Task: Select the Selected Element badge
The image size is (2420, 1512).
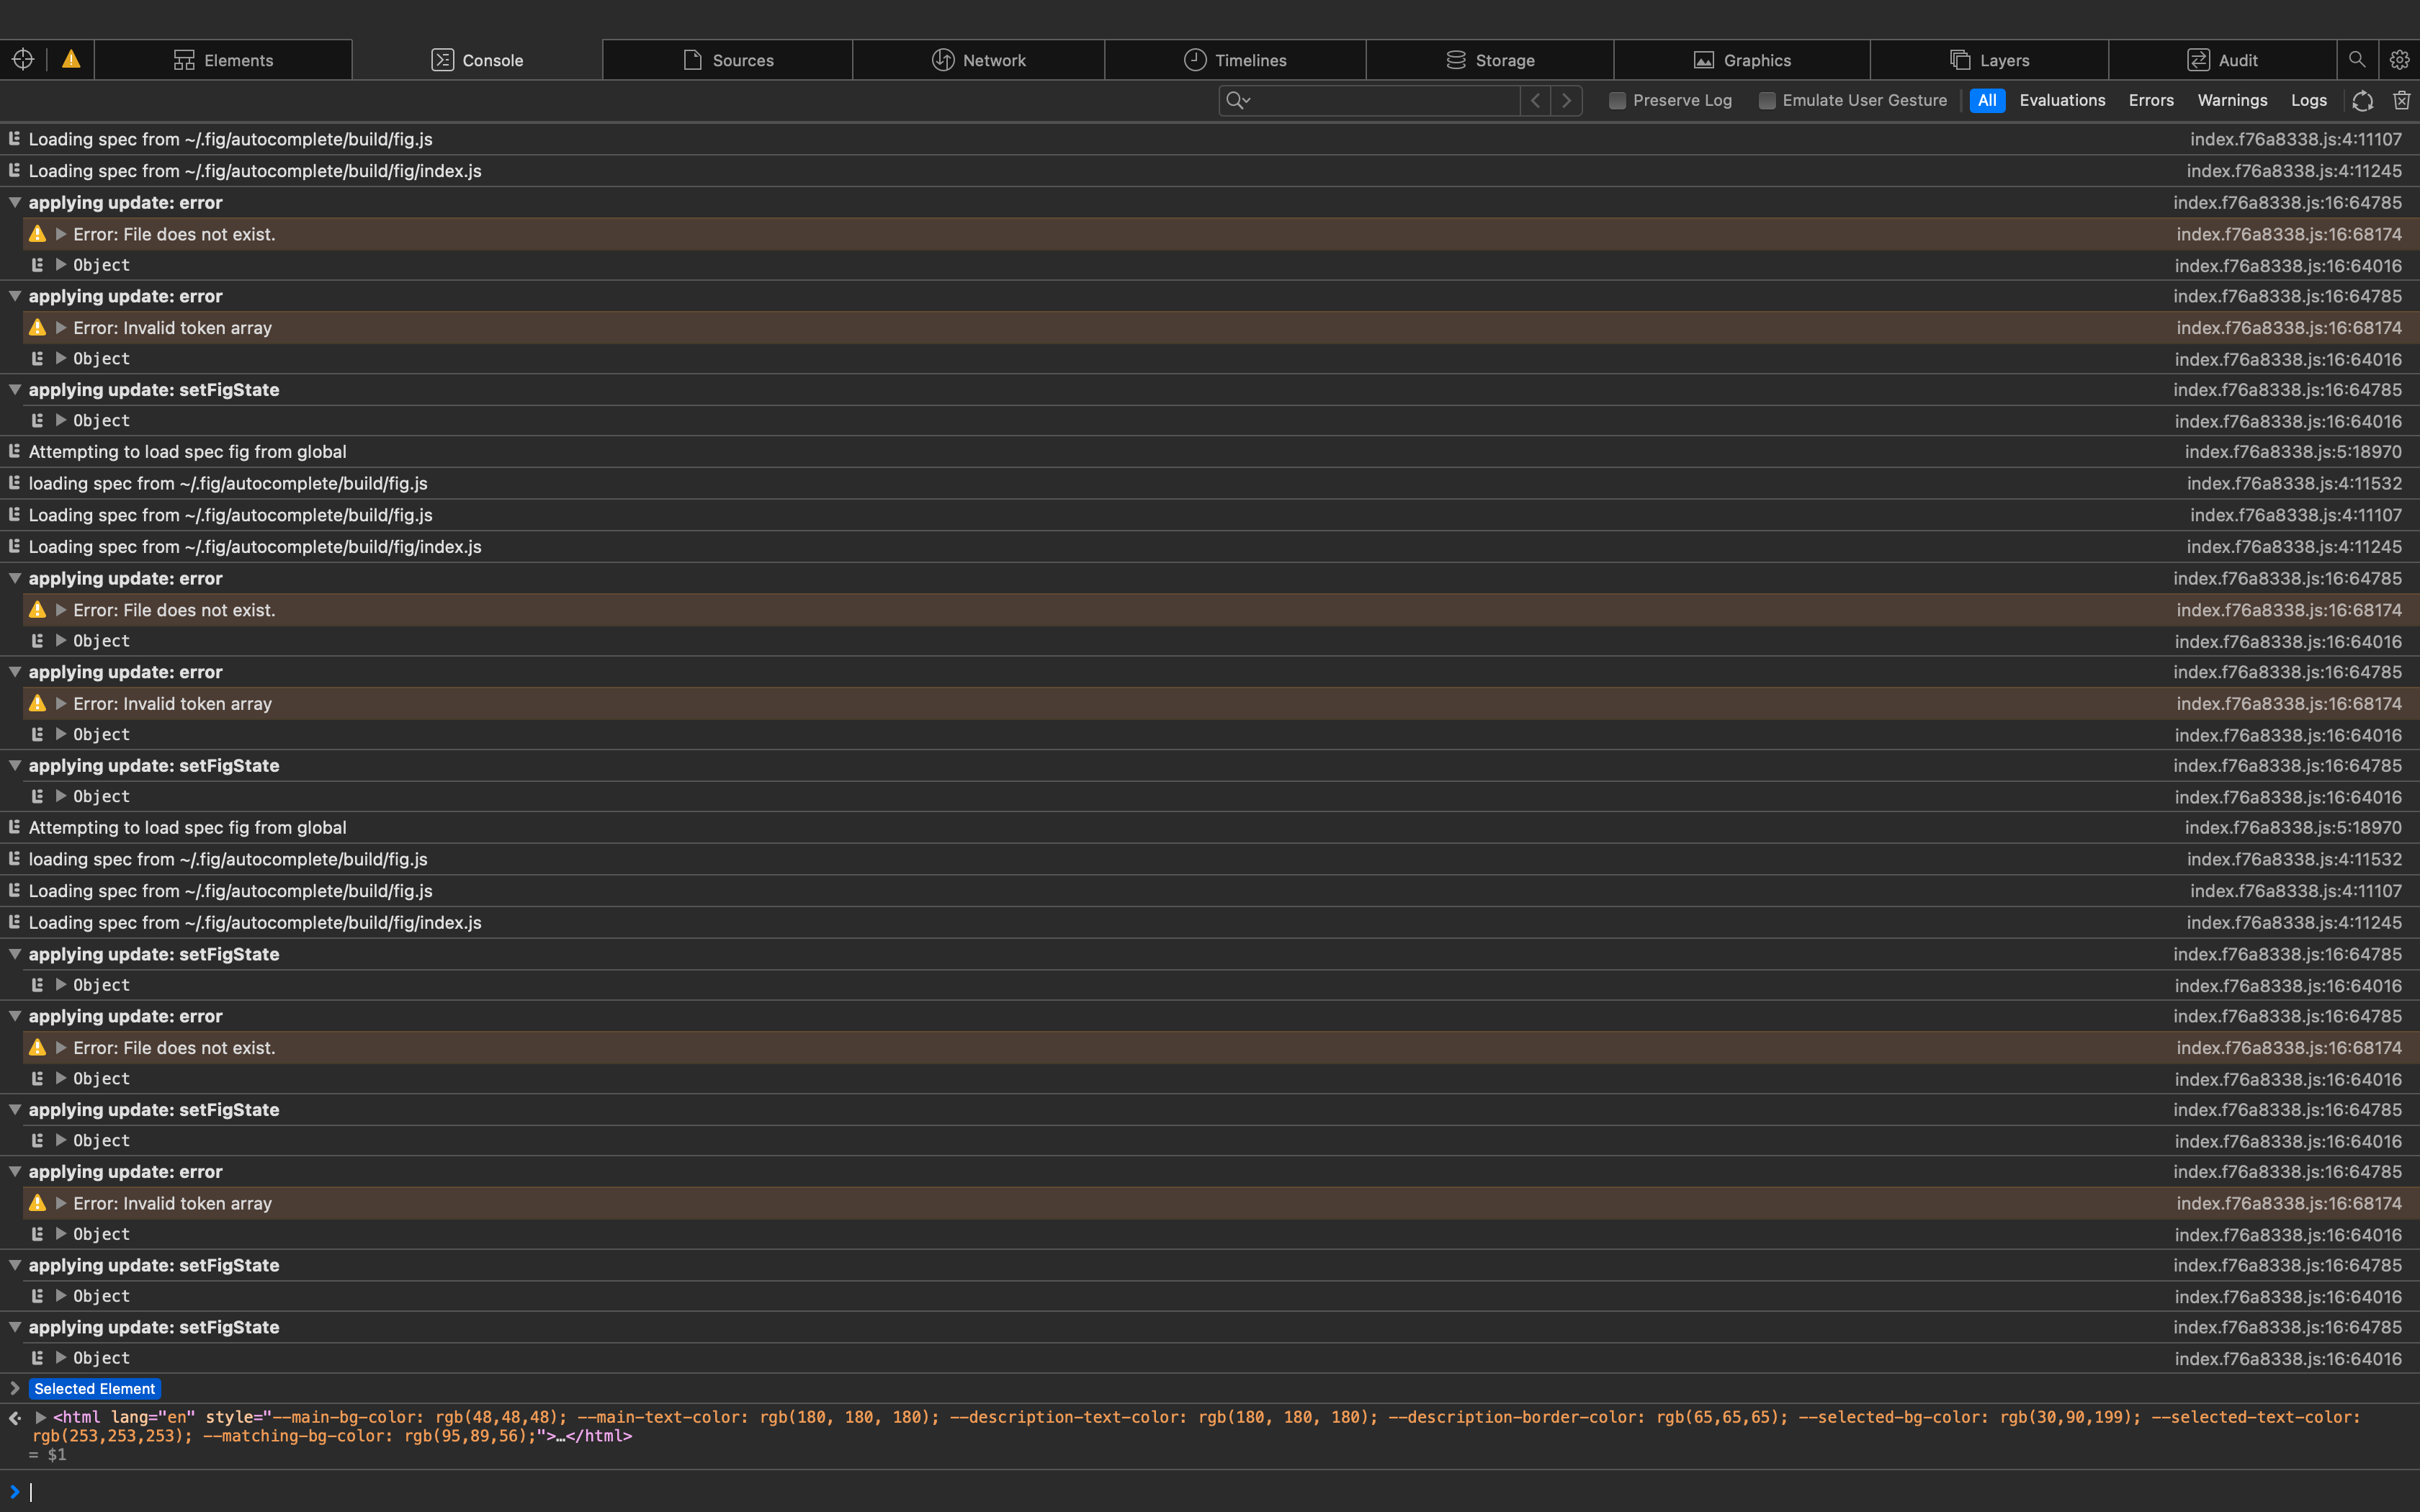Action: click(x=95, y=1388)
